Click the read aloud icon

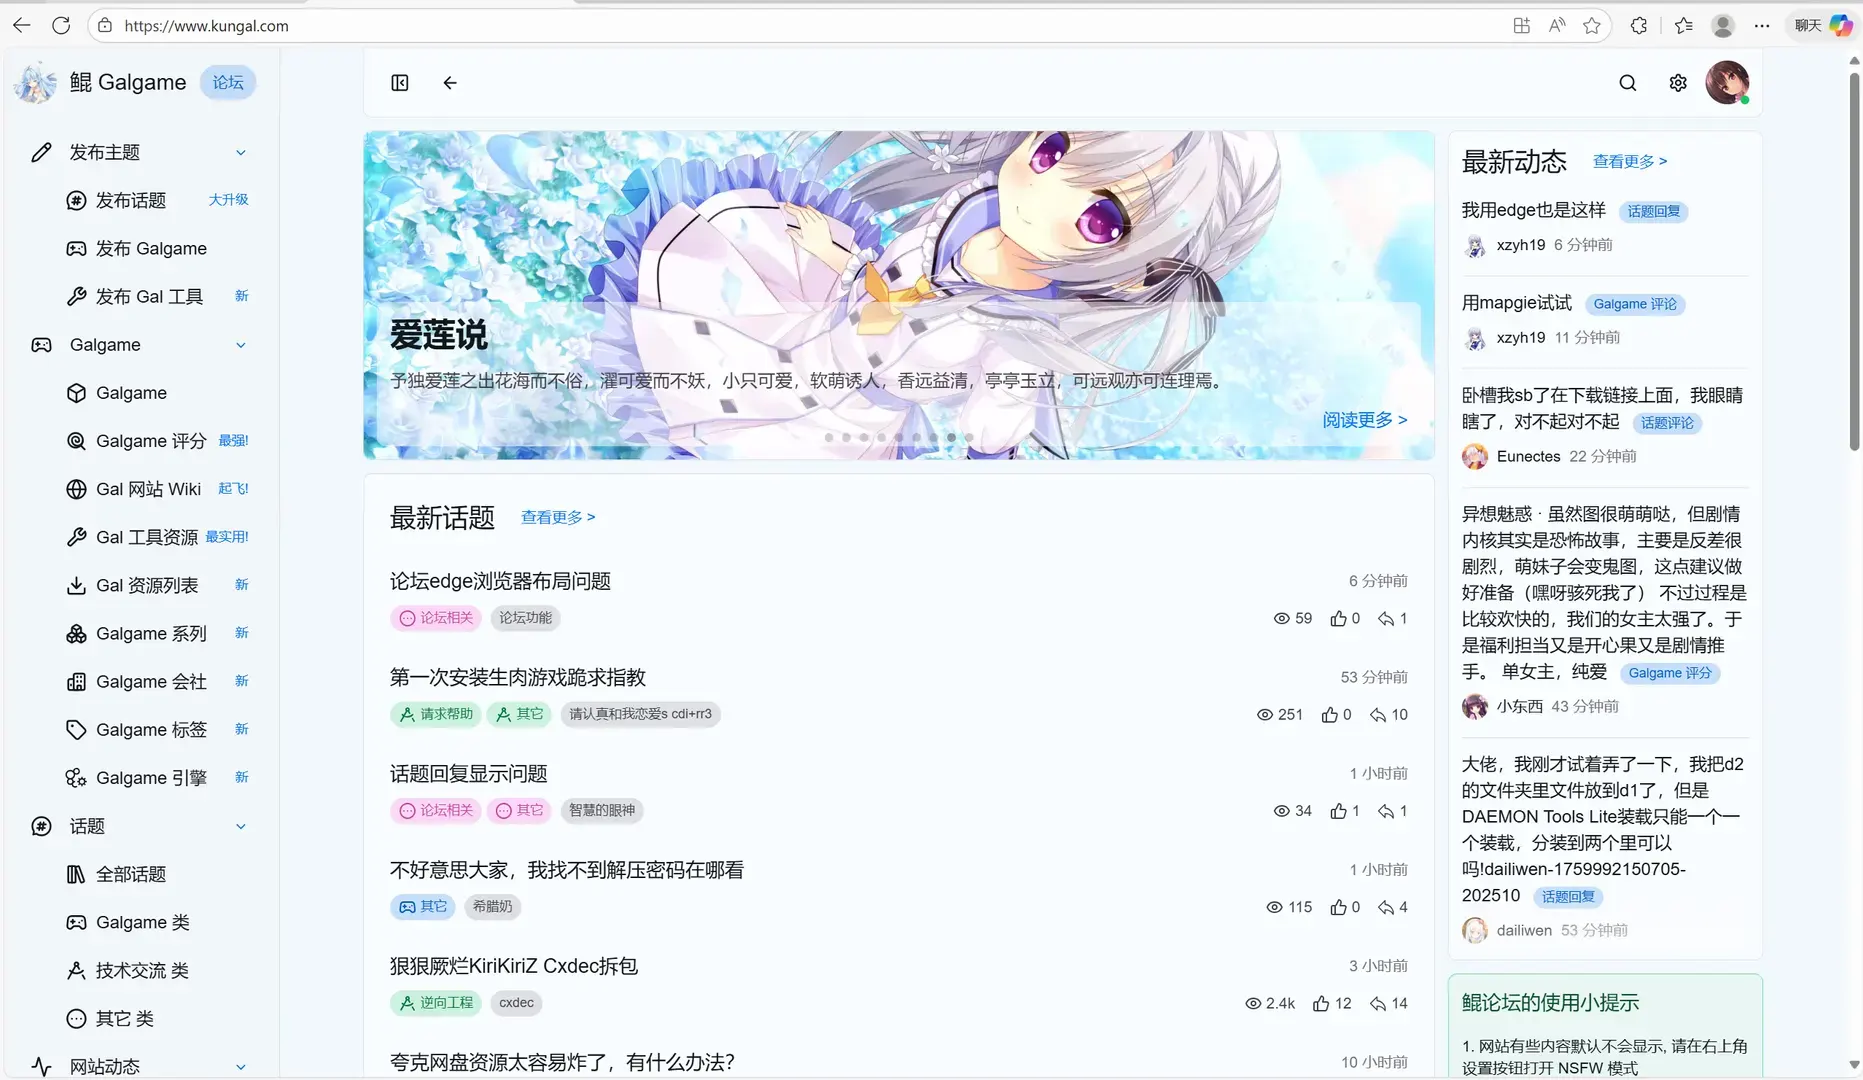point(1557,26)
